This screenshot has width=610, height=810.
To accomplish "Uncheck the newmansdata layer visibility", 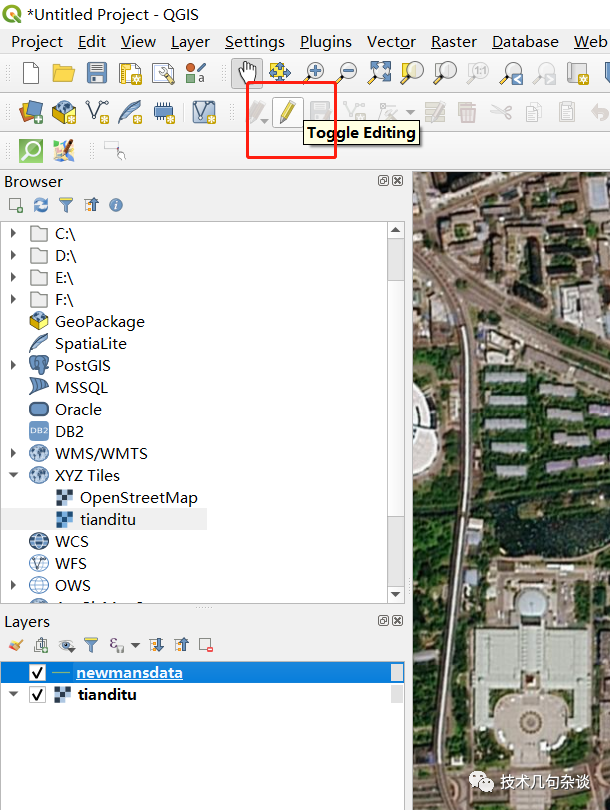I will tap(38, 673).
